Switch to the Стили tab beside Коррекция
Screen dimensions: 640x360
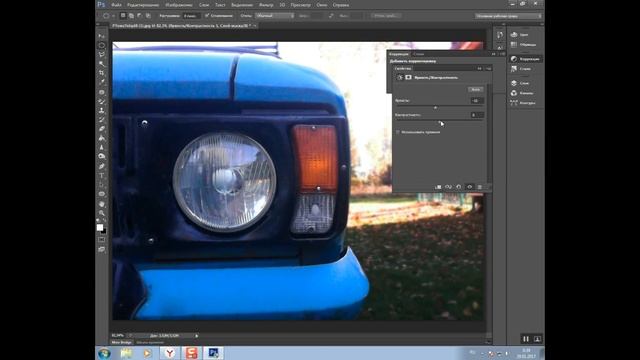click(x=418, y=54)
